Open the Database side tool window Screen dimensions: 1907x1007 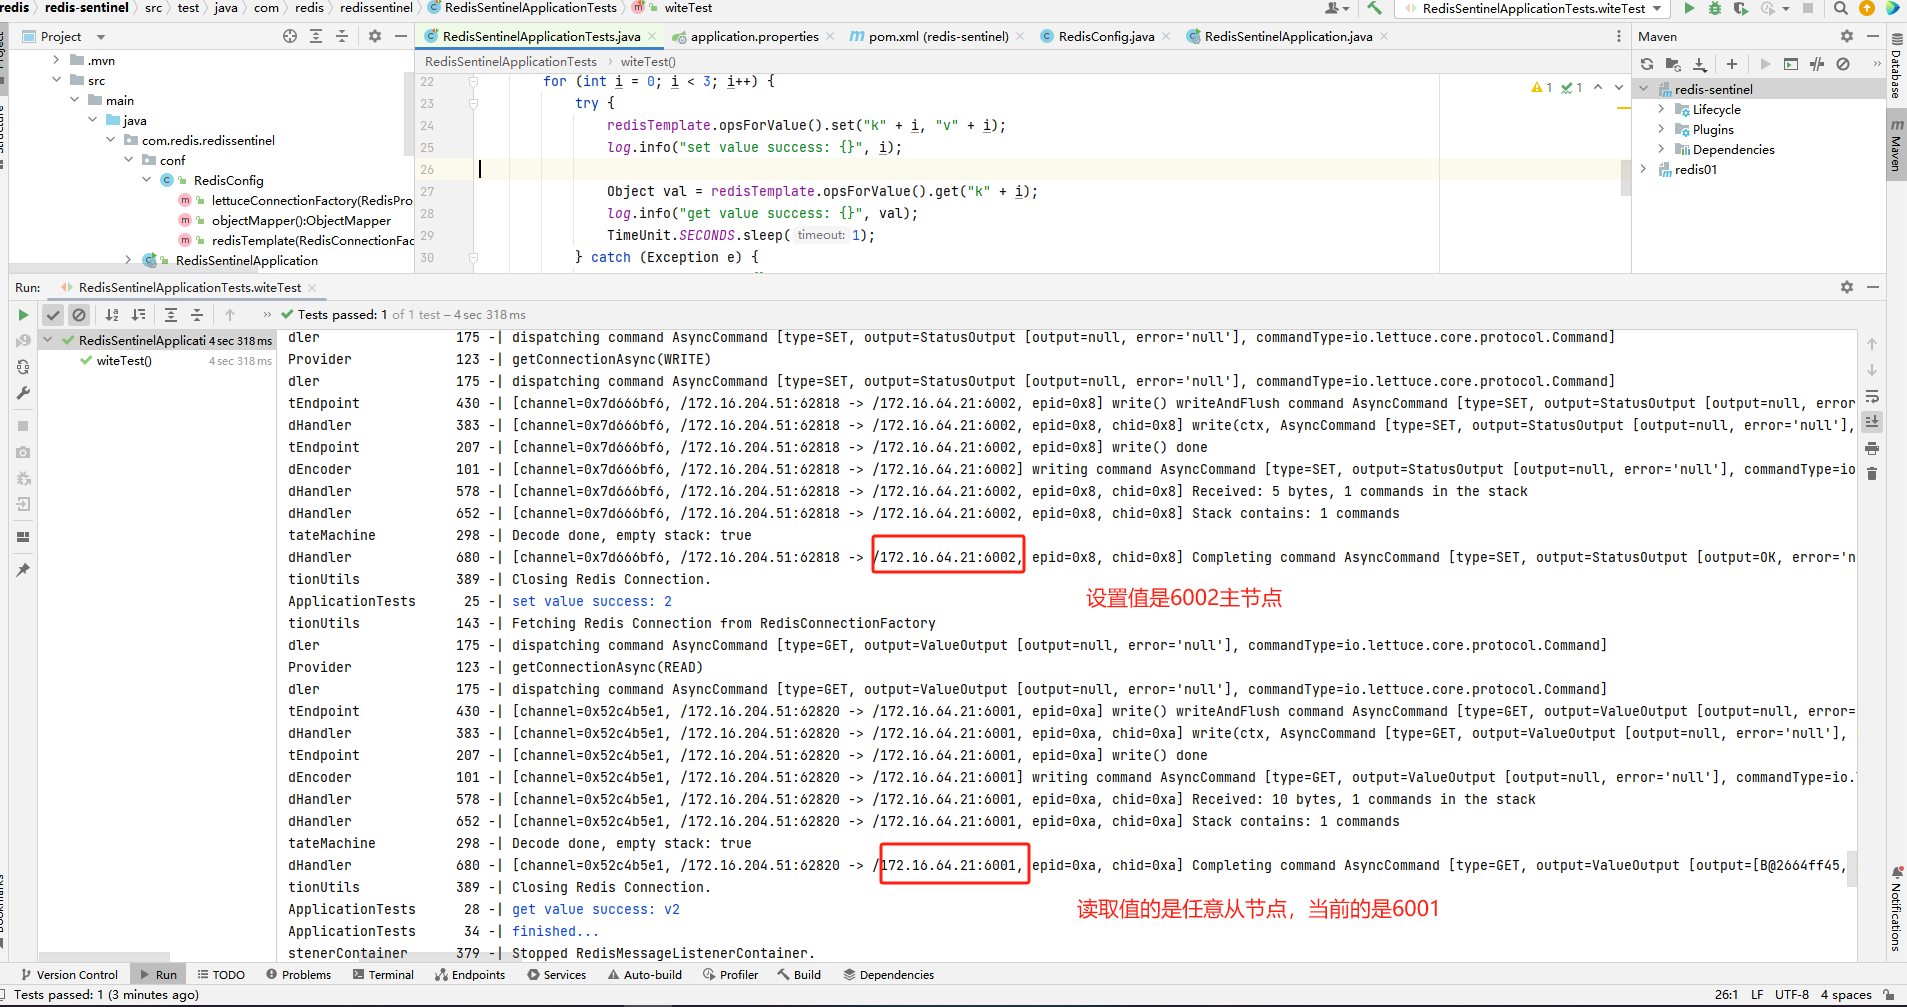point(1896,66)
